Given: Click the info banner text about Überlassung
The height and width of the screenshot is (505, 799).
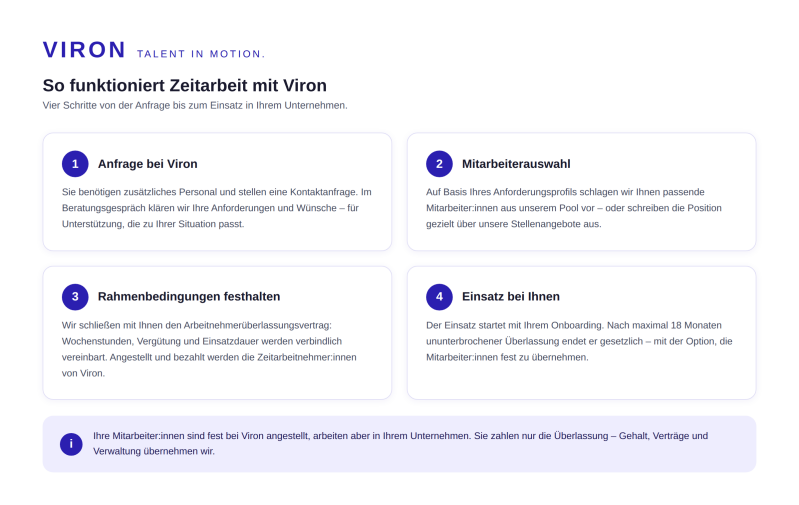Looking at the screenshot, I should coord(401,443).
